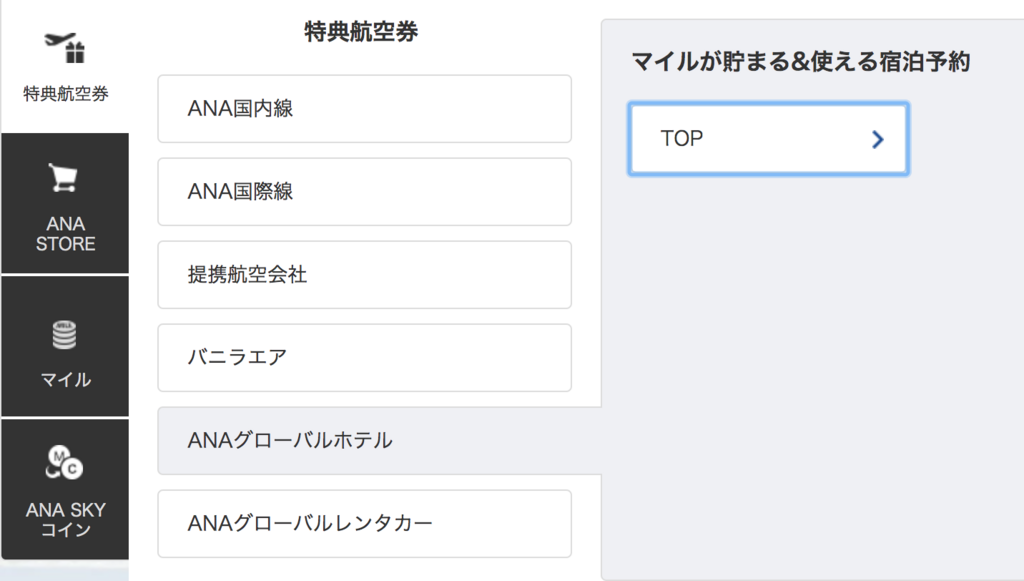Choose ANA国際線 from the list
Image resolution: width=1024 pixels, height=581 pixels.
click(x=364, y=191)
